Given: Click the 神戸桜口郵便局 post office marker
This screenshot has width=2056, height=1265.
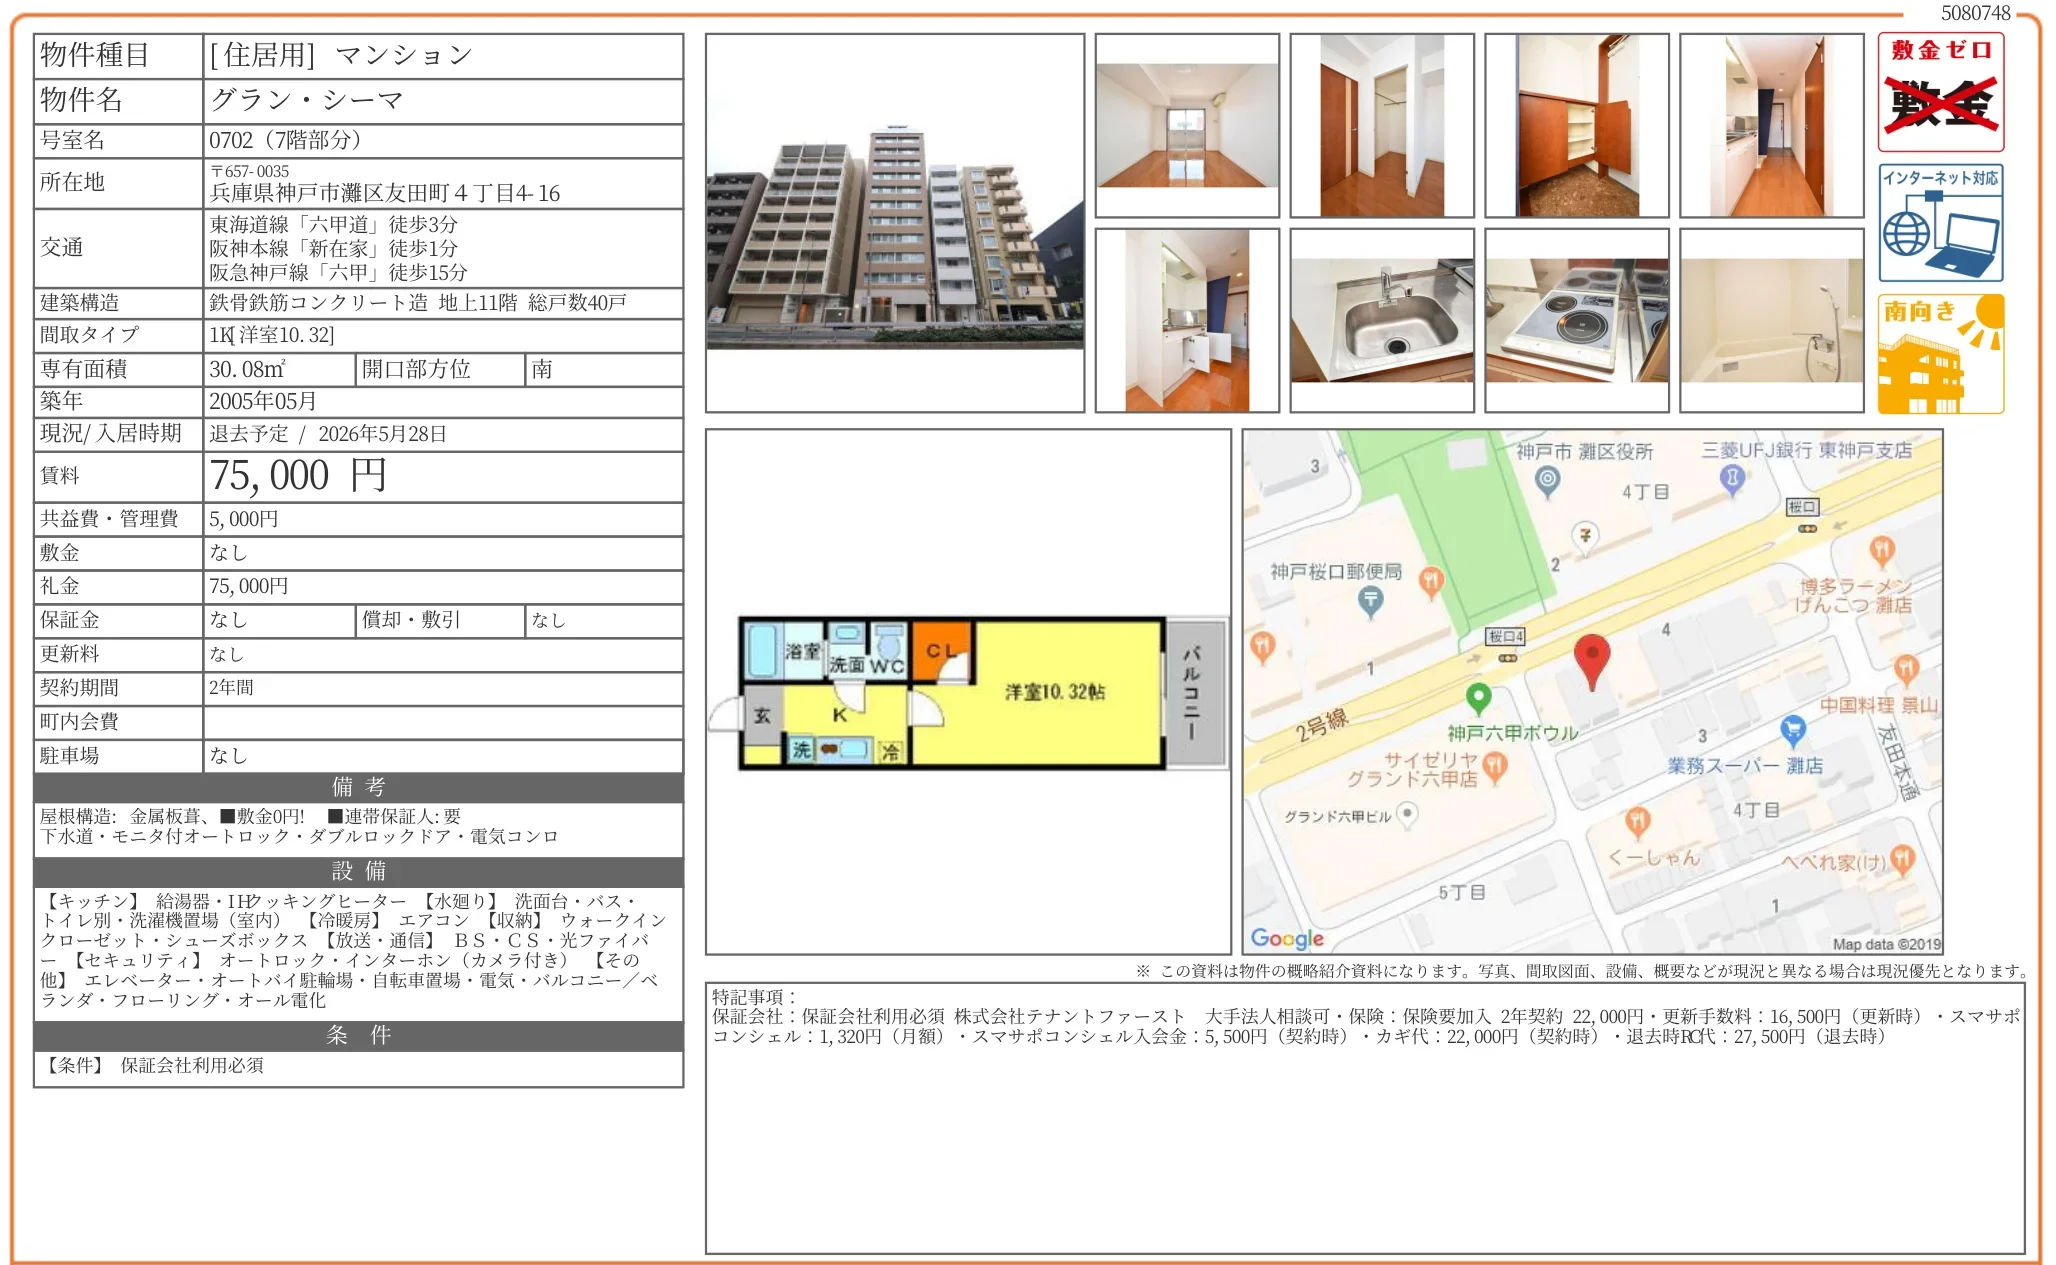Looking at the screenshot, I should point(1370,599).
